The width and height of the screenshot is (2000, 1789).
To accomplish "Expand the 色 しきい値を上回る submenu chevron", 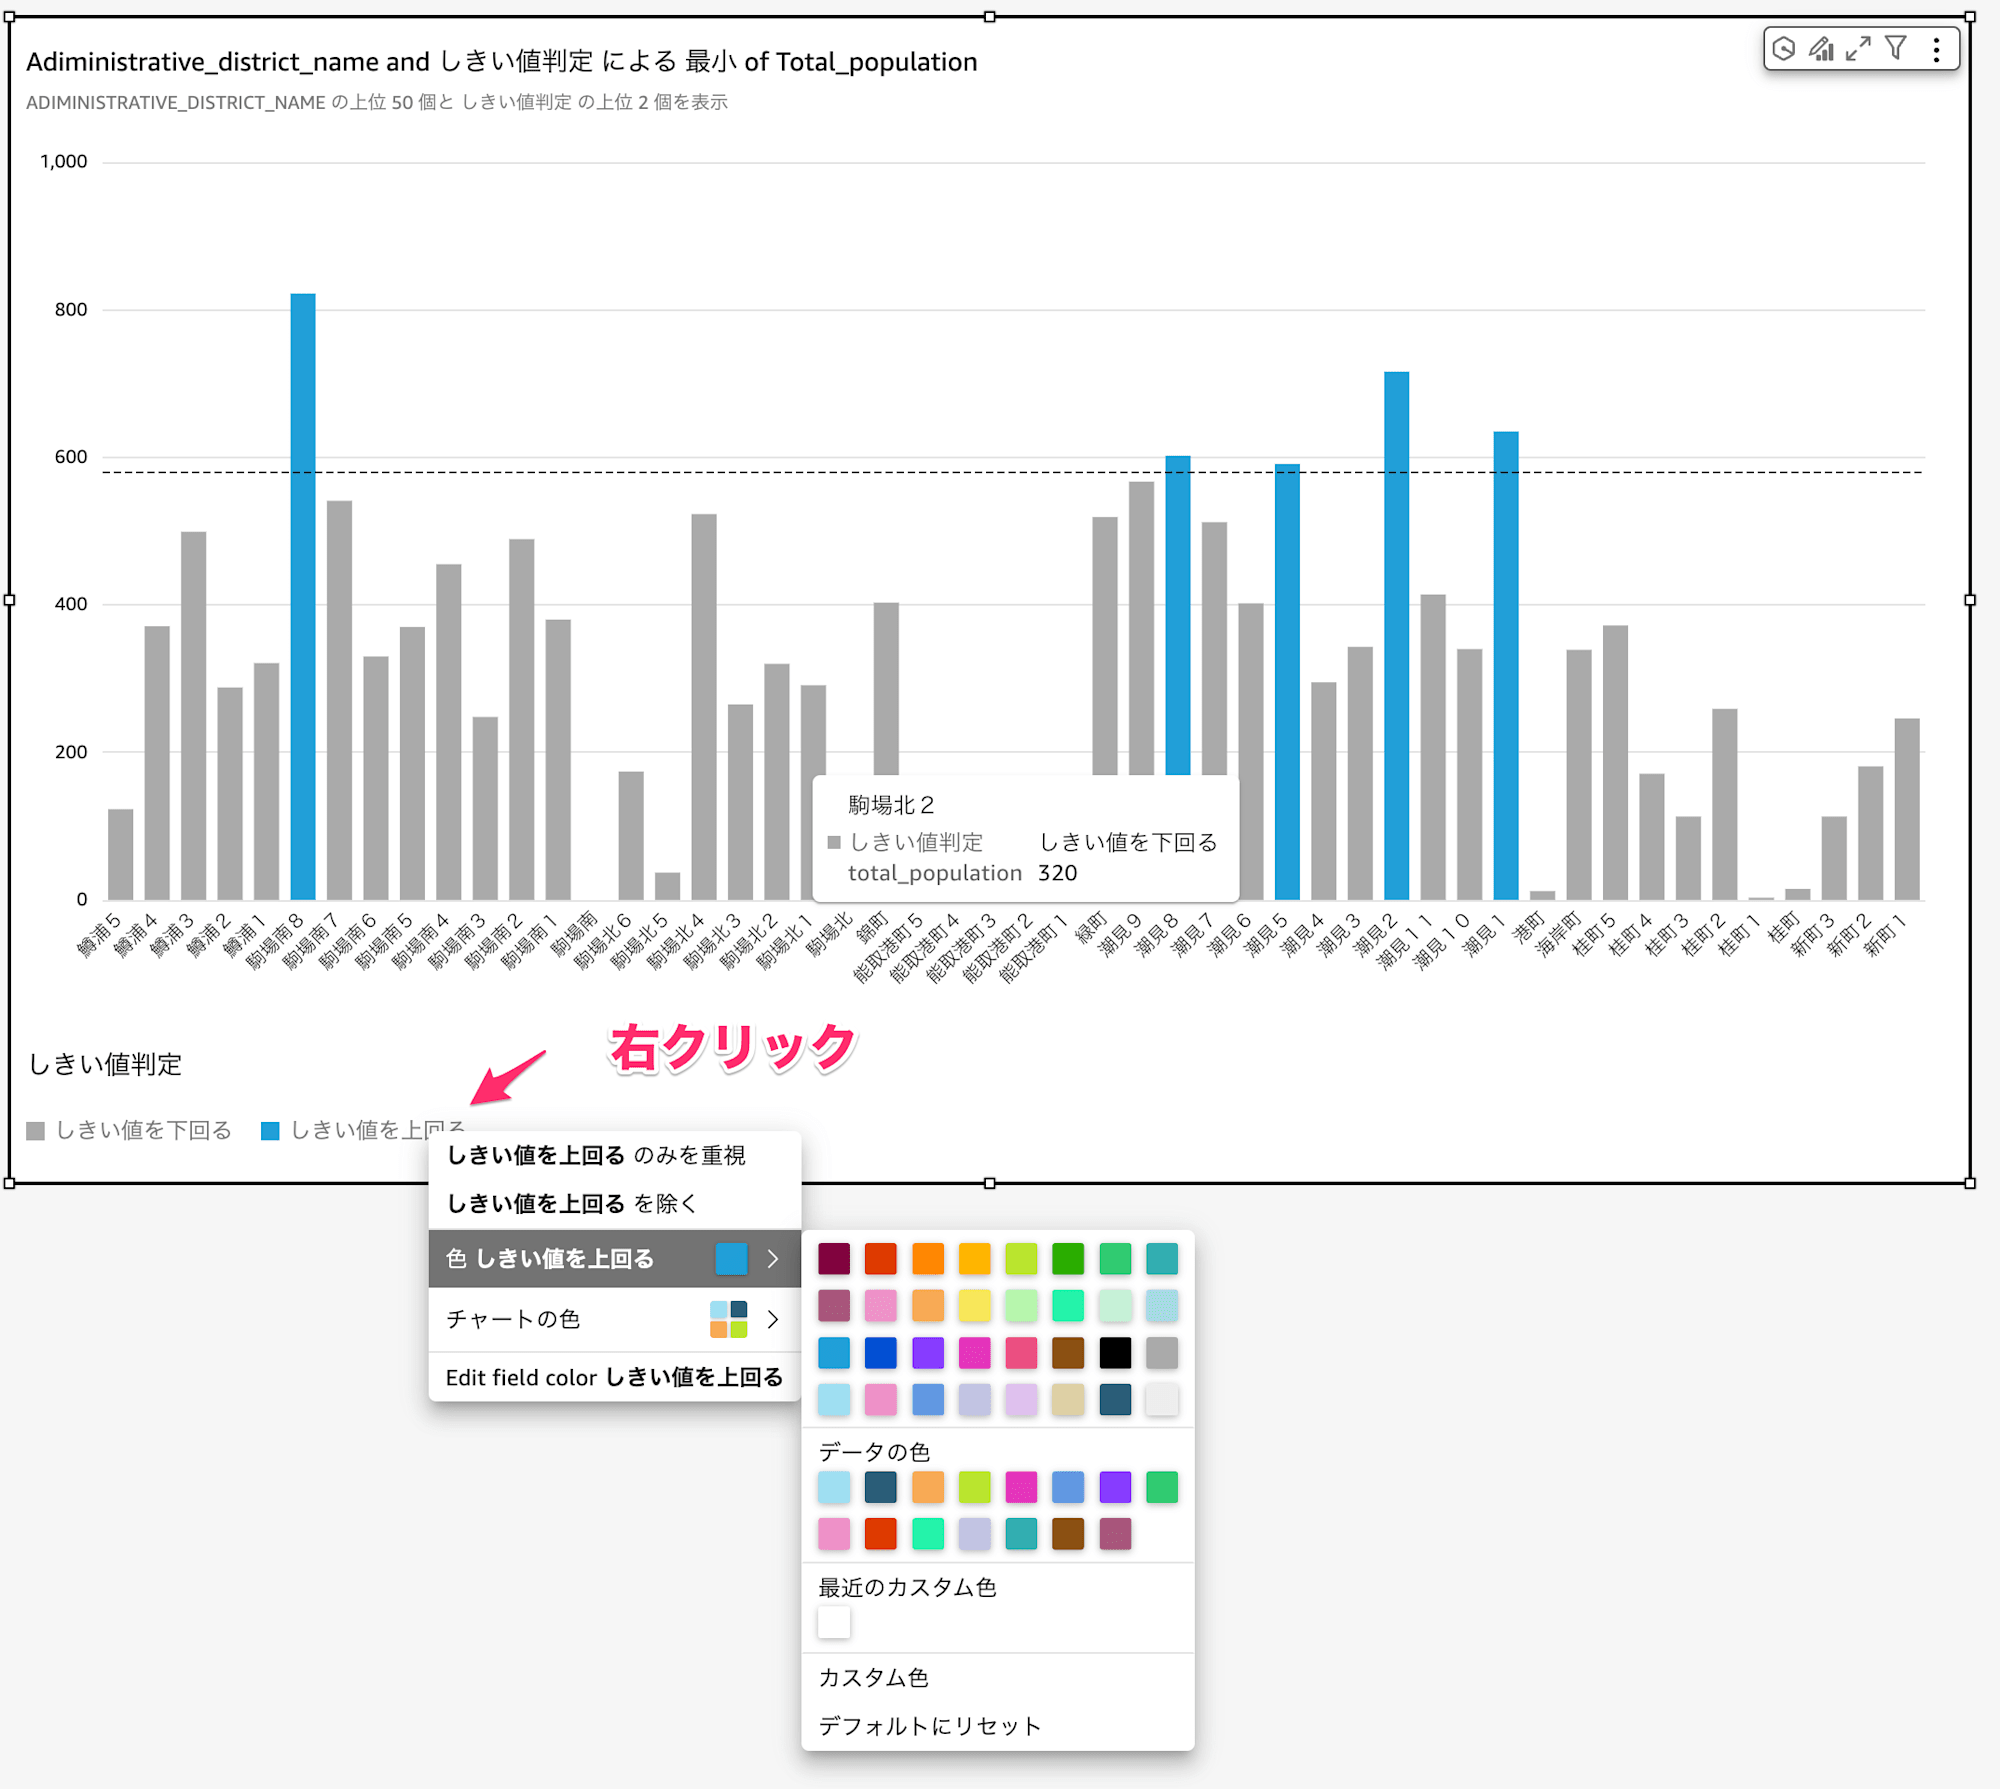I will coord(773,1259).
